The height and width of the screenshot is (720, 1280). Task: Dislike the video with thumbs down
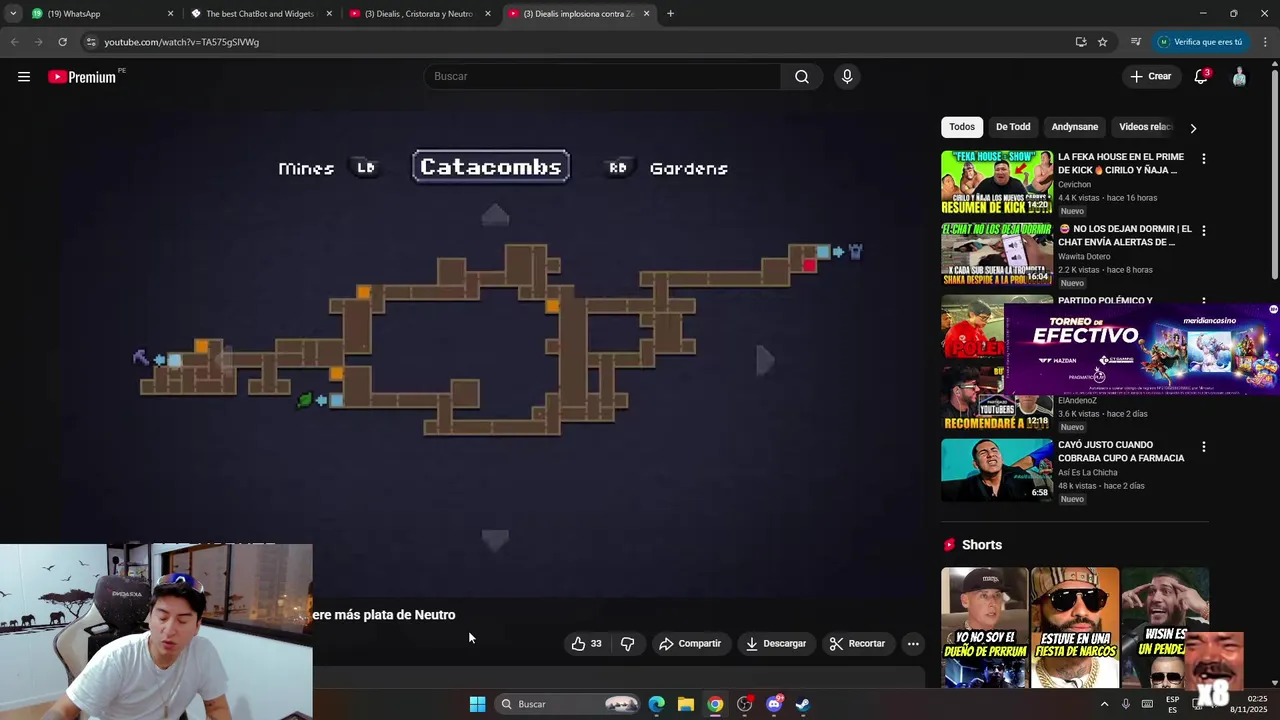pos(628,644)
